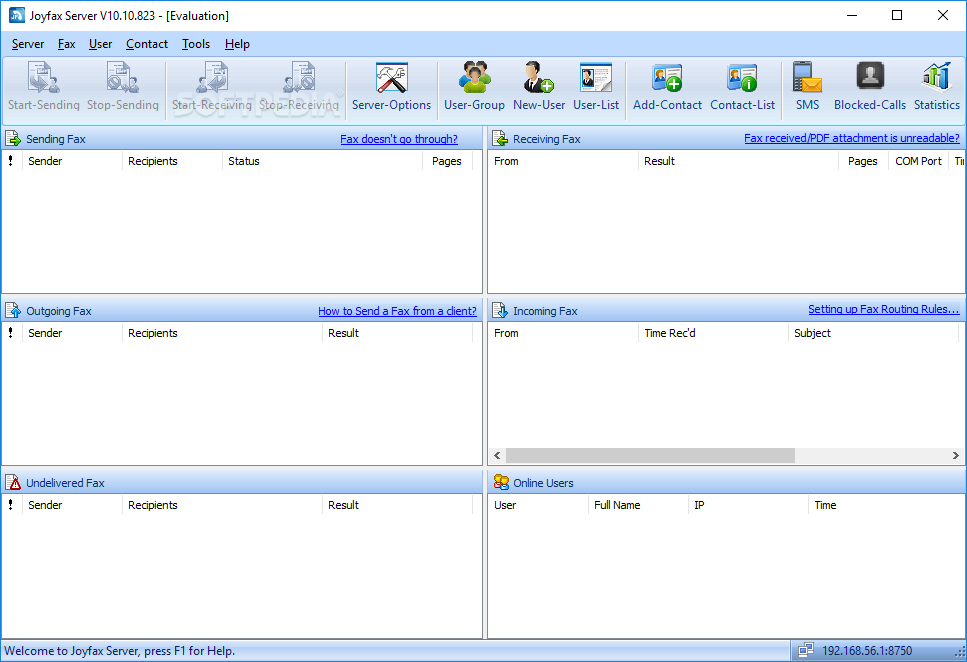Create a New-User via toolbar
The height and width of the screenshot is (662, 967).
pyautogui.click(x=539, y=87)
